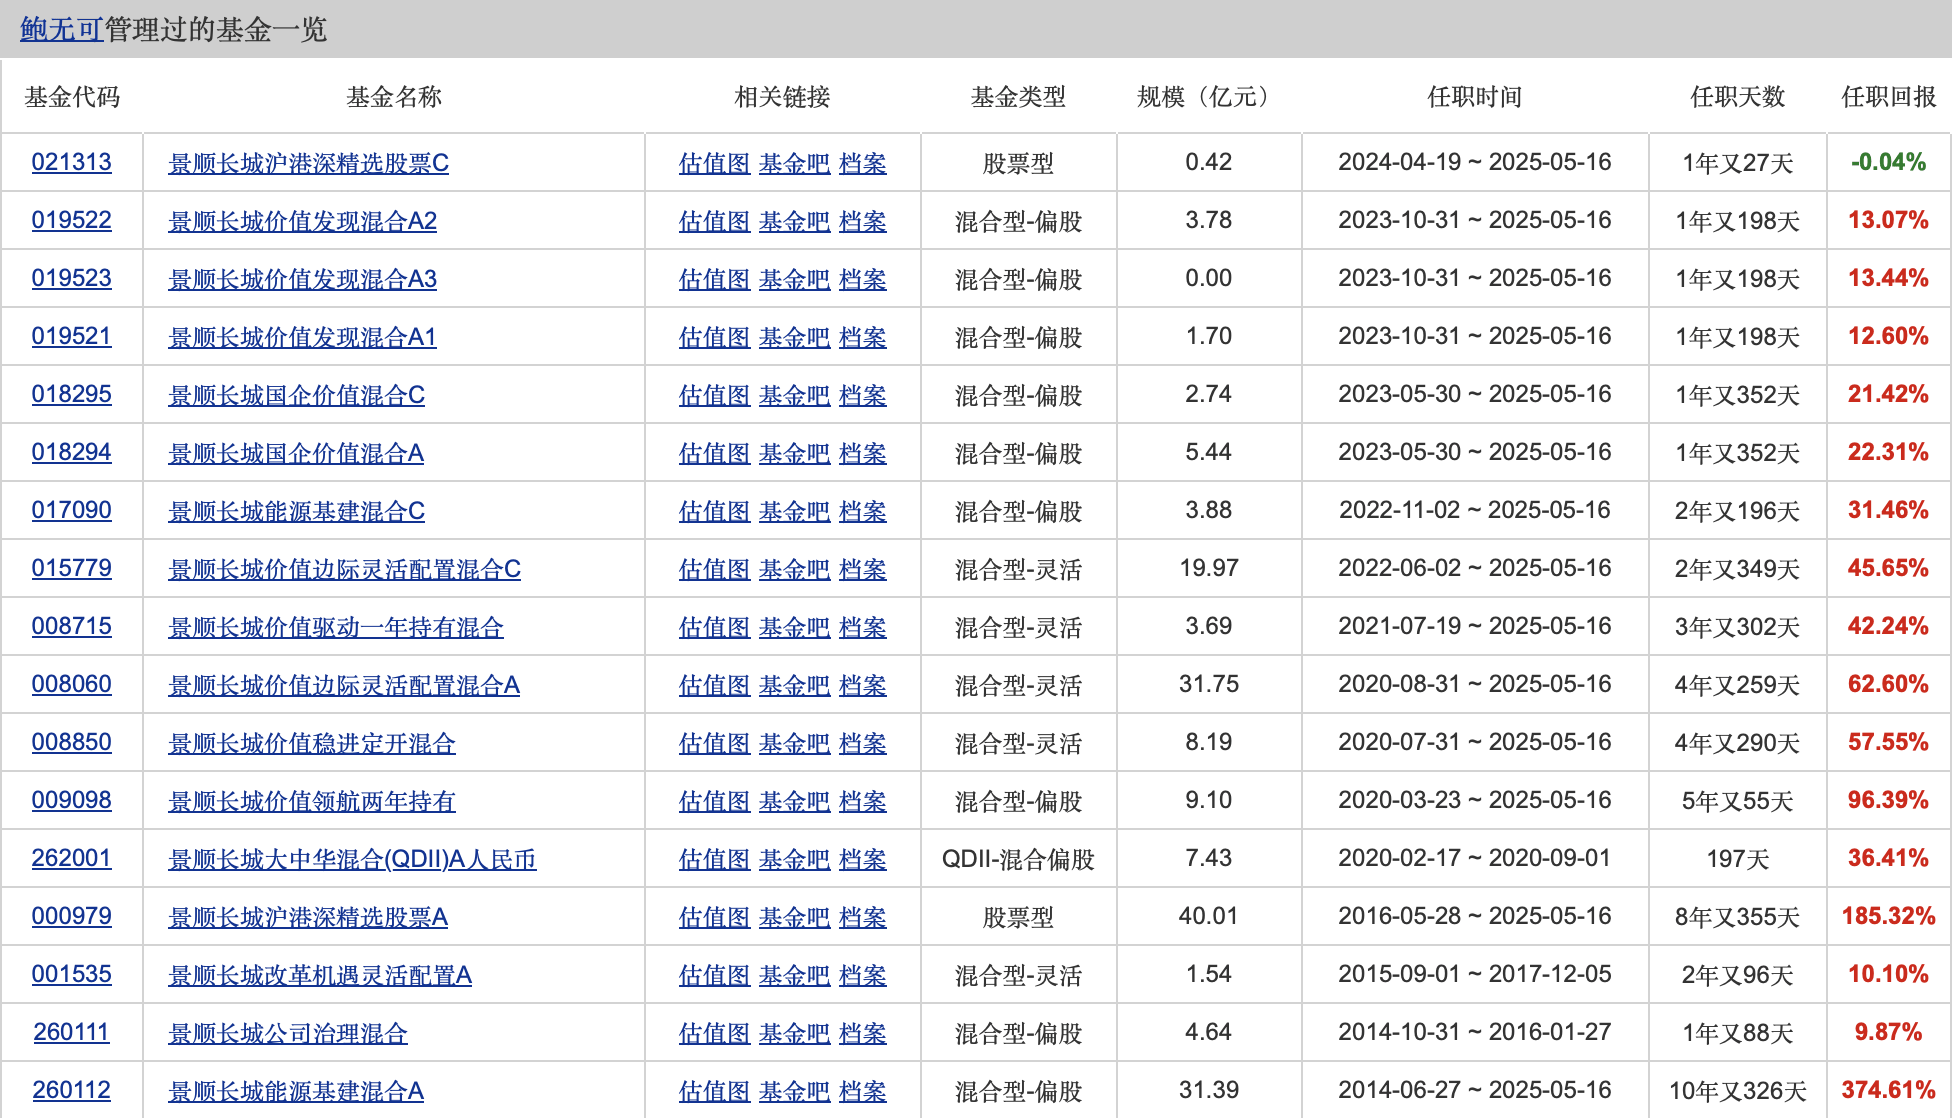1954x1118 pixels.
Task: Select the 374.61% return value
Action: 1889,1091
